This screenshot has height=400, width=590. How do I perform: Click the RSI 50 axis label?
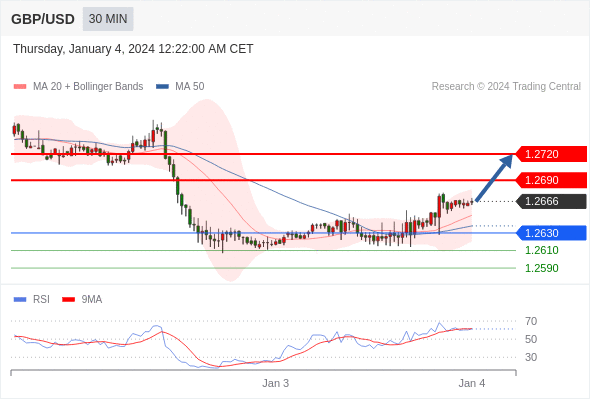click(x=531, y=339)
